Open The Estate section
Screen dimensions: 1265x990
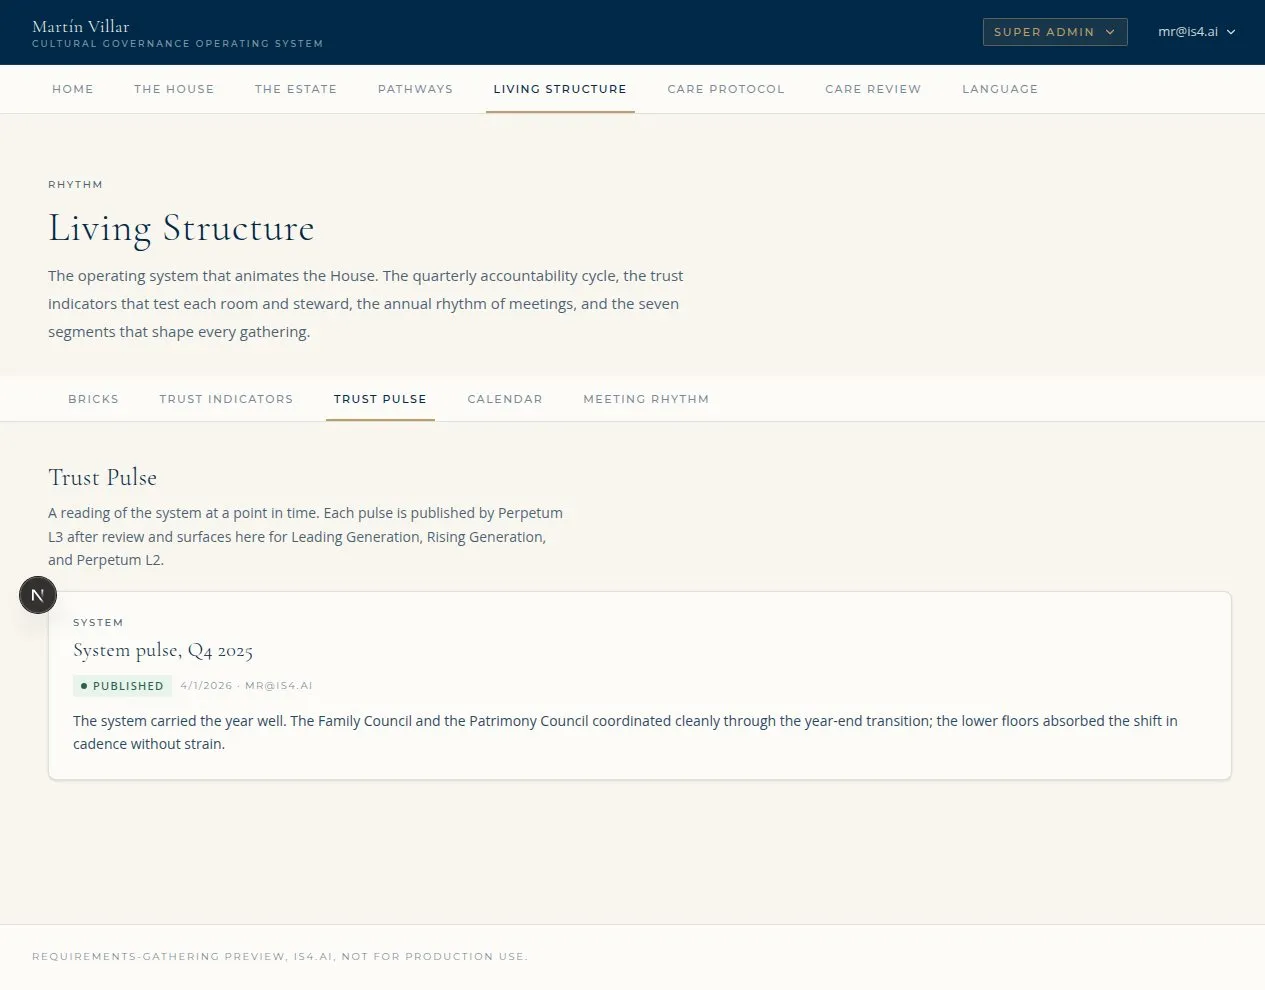point(296,89)
